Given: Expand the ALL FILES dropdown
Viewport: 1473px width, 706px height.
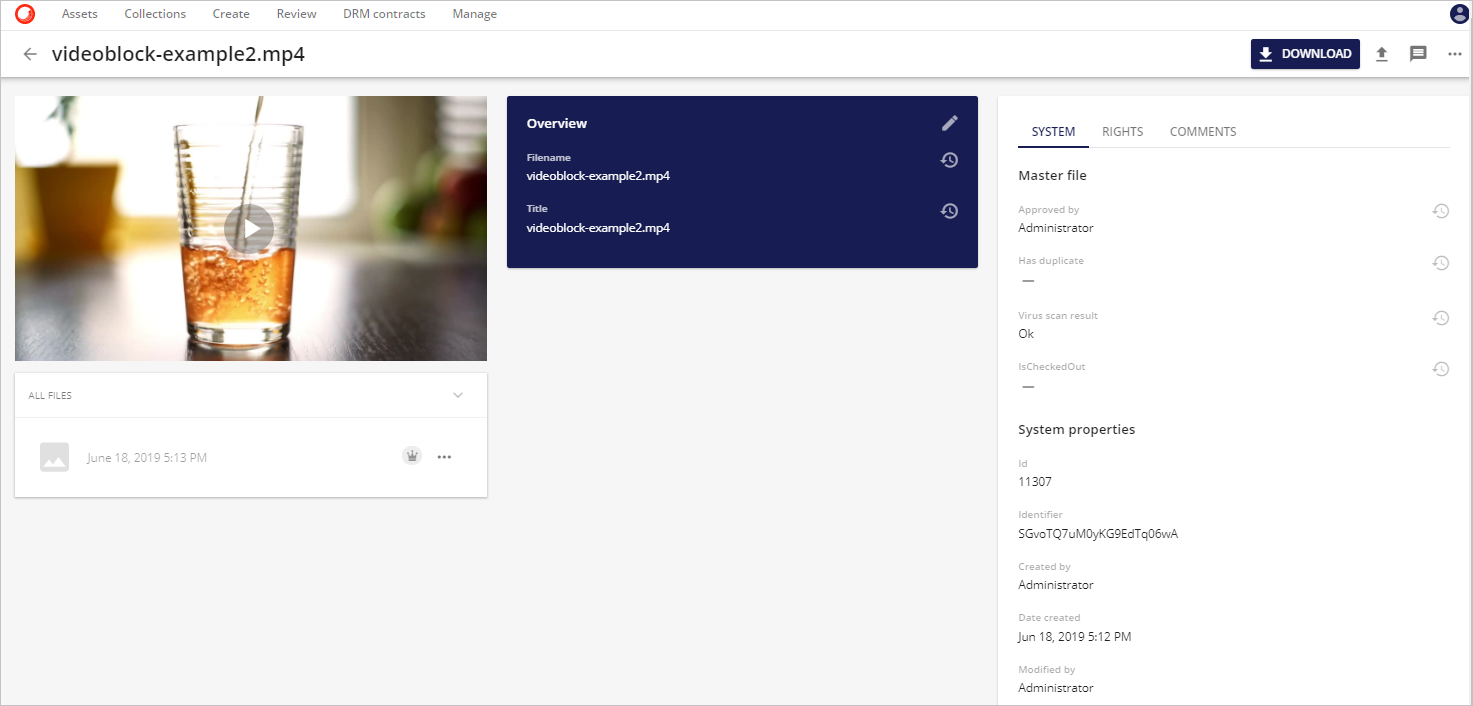Looking at the screenshot, I should tap(458, 395).
